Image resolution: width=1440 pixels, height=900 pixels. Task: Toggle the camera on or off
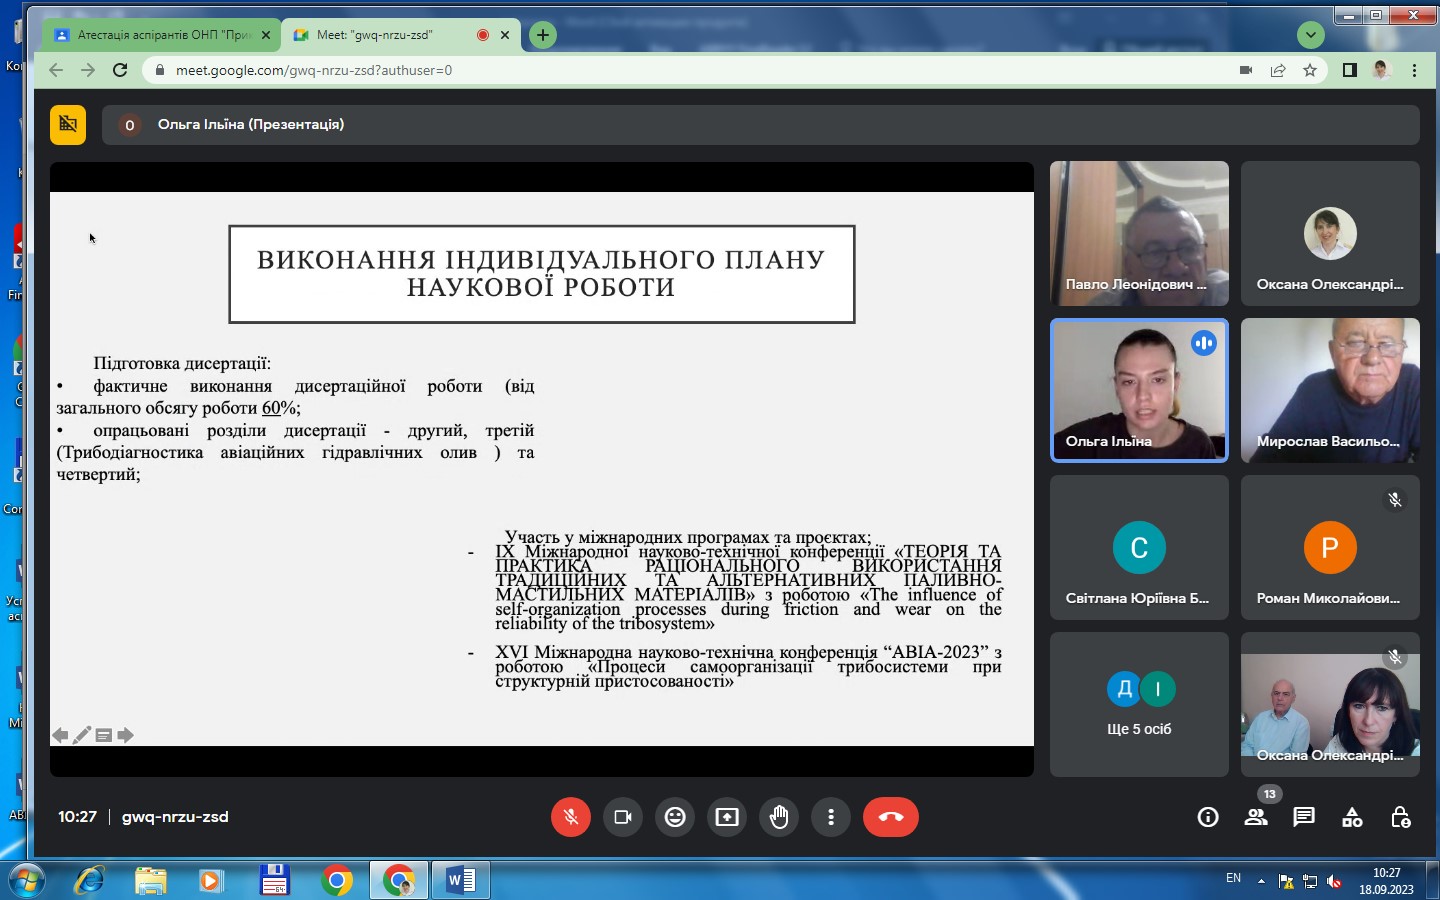[623, 817]
